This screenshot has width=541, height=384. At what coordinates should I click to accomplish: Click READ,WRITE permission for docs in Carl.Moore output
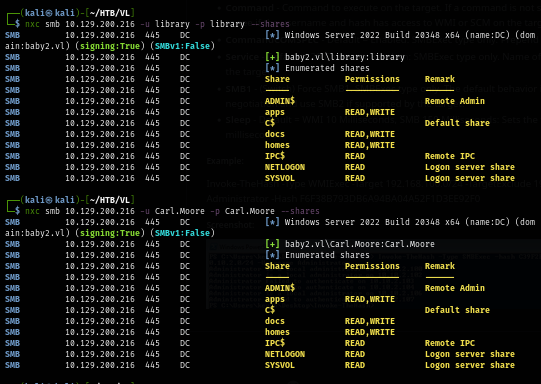[x=370, y=321]
